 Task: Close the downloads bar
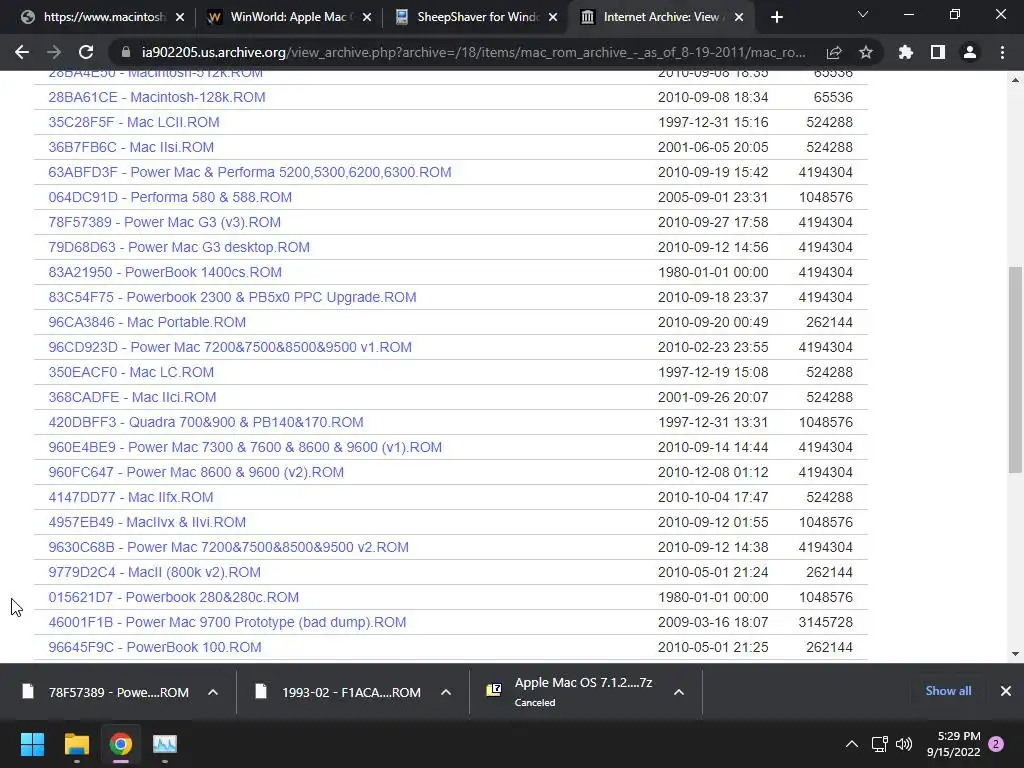1006,691
